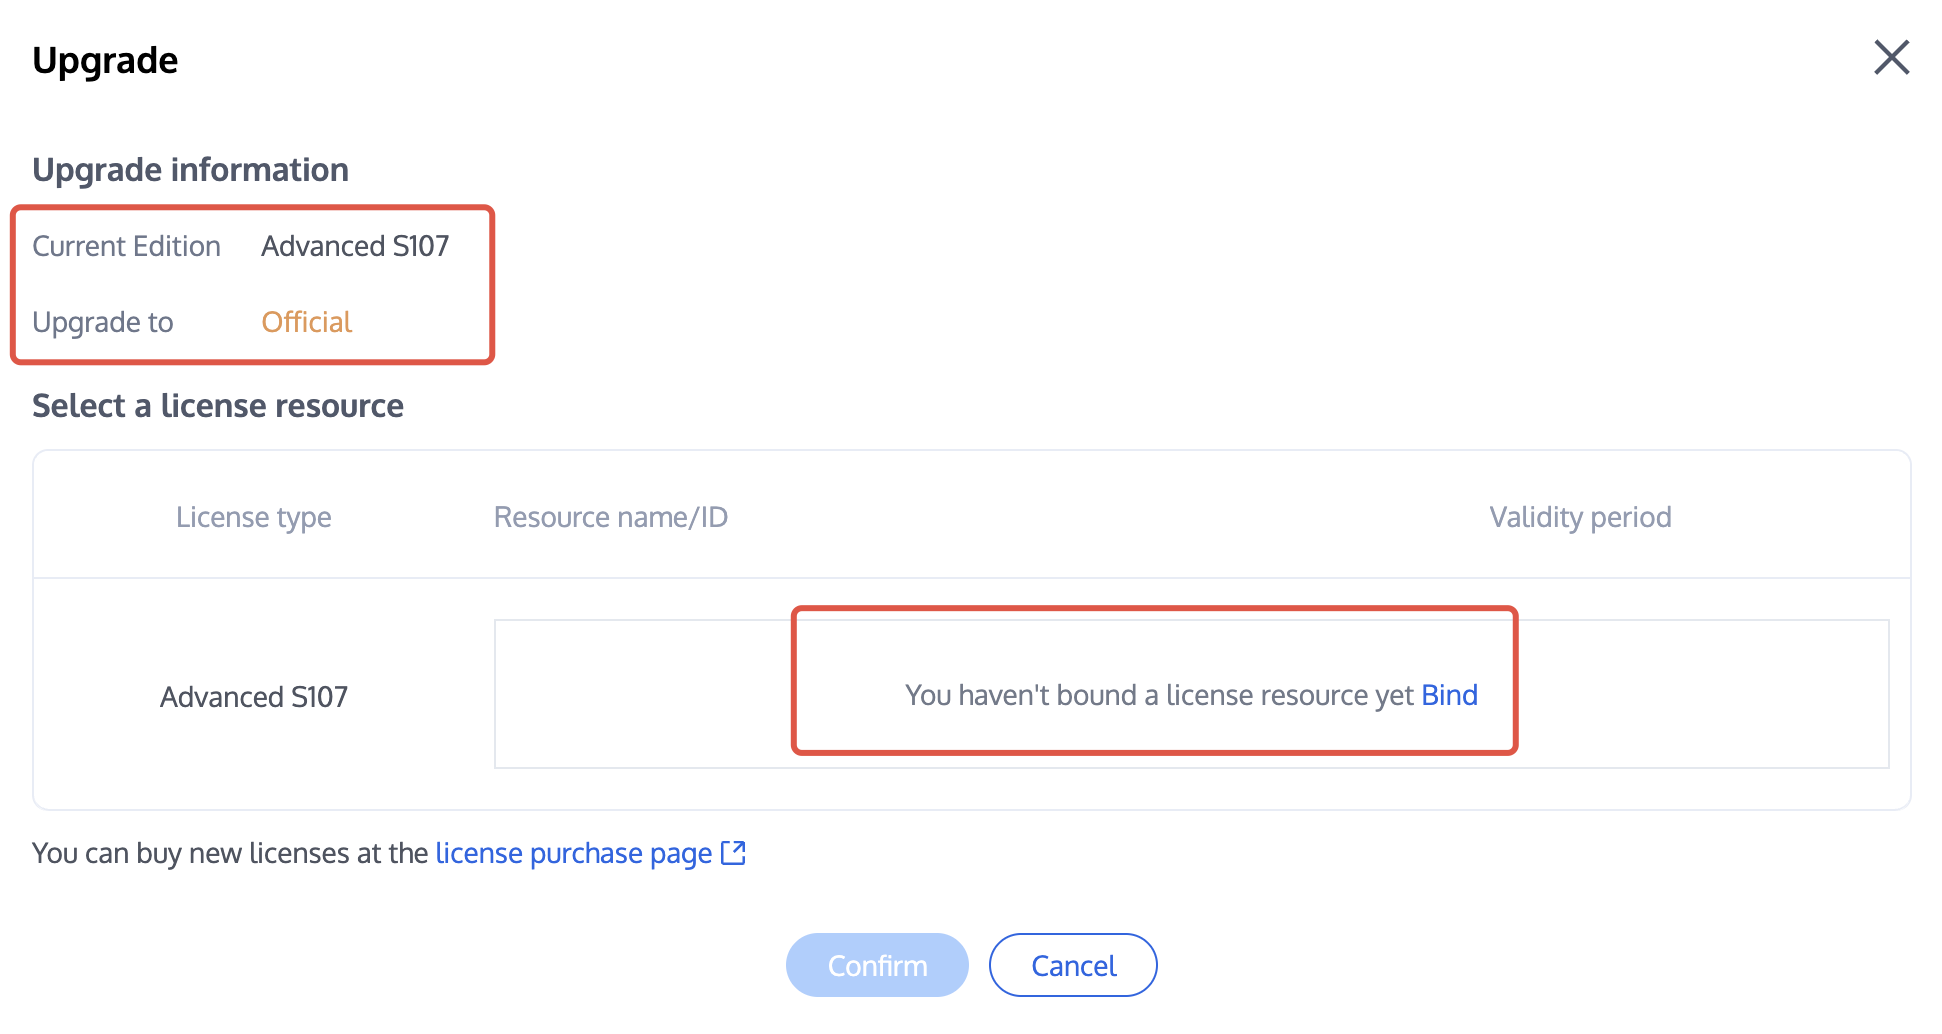This screenshot has width=1942, height=1034.
Task: Click the "You haven't bound a license resource yet" message
Action: (x=1159, y=695)
